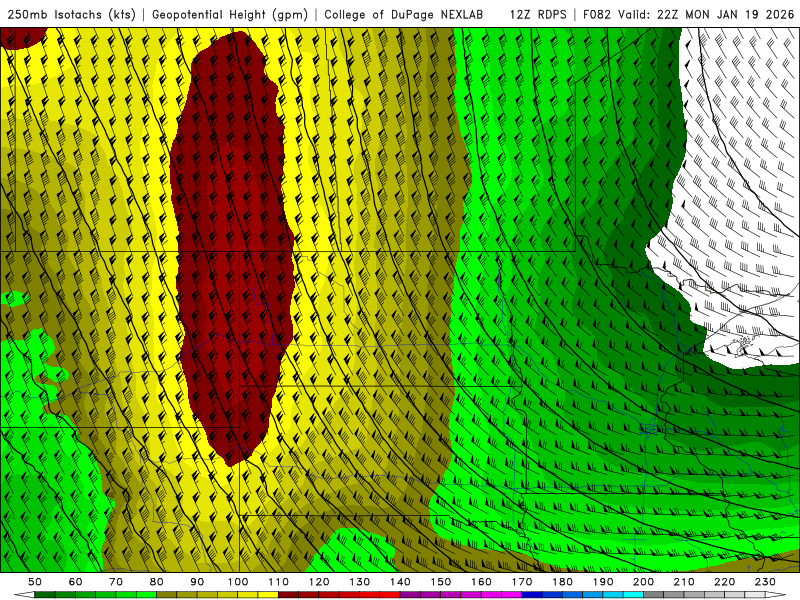Click the cyan swatch just before 200
The width and height of the screenshot is (800, 600).
point(634,595)
